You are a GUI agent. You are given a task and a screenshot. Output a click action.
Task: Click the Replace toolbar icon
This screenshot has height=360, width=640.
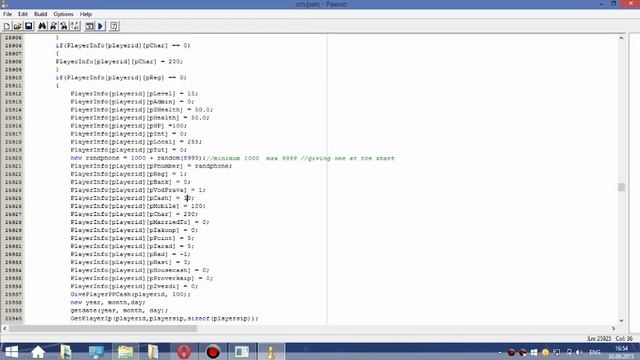point(64,26)
